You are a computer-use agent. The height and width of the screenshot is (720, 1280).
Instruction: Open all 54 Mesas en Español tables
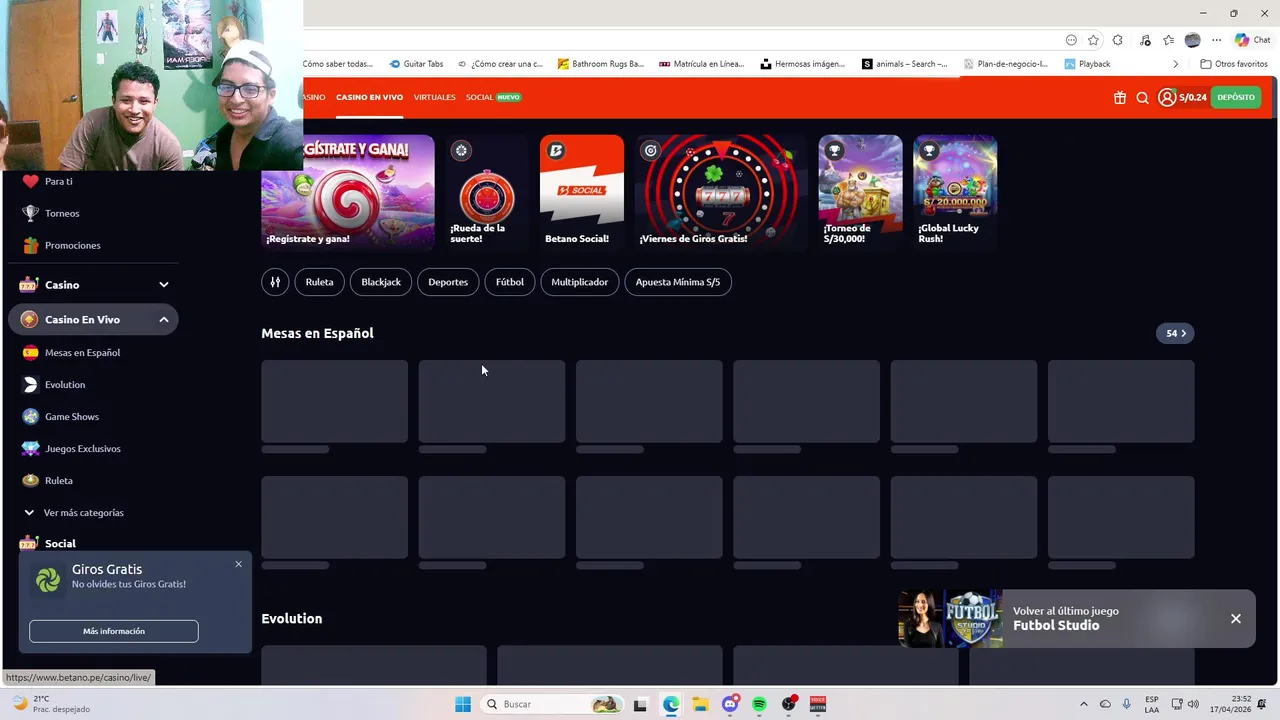point(1175,333)
